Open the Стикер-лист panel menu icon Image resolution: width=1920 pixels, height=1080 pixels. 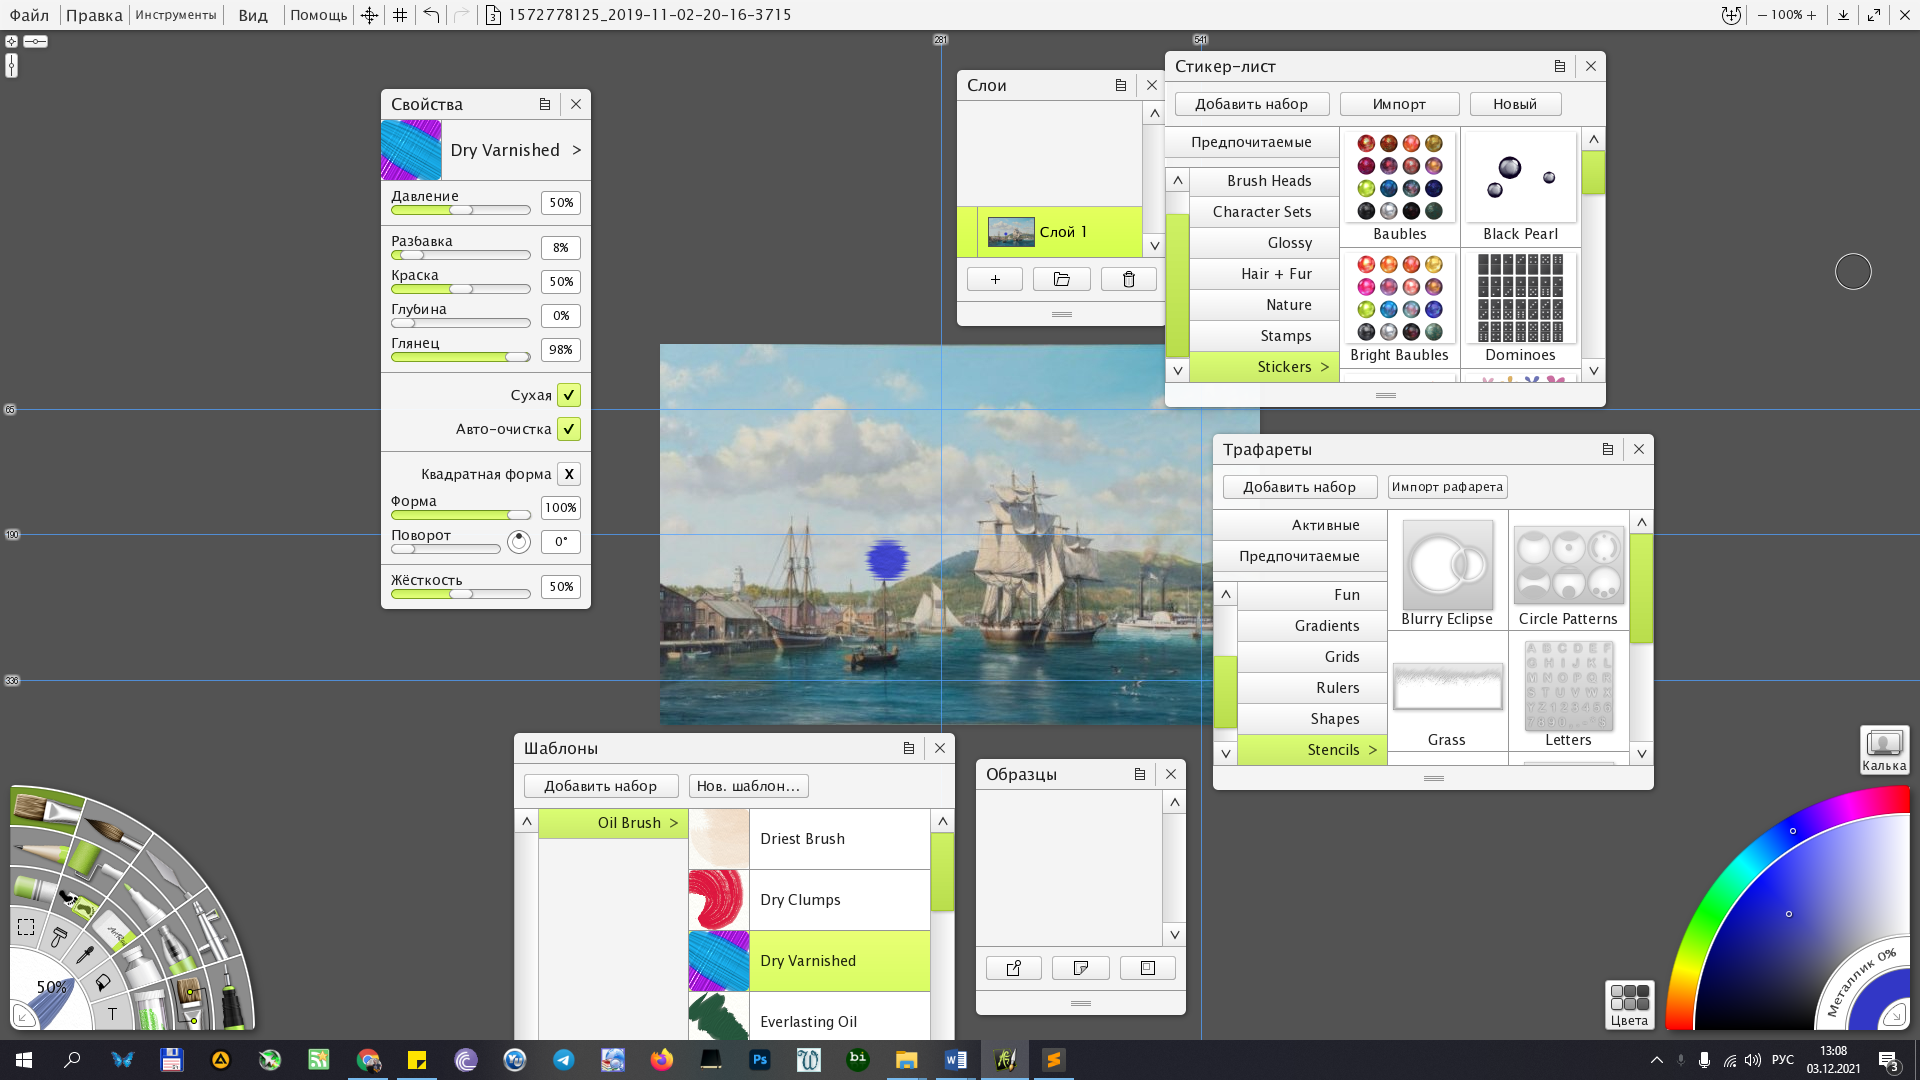pyautogui.click(x=1560, y=66)
